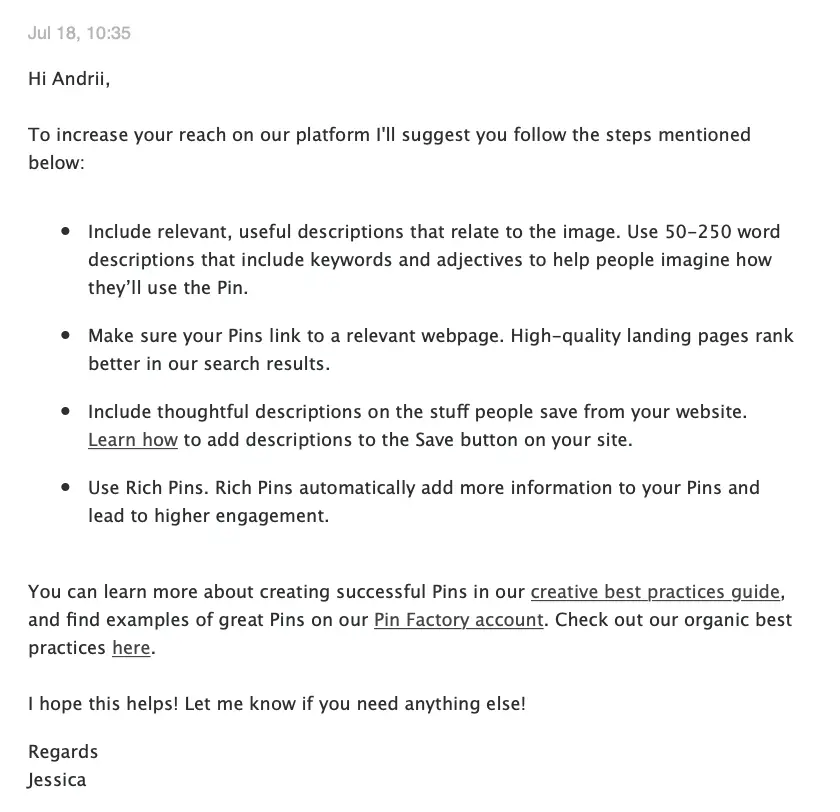Click the bullet dot before "Use Rich Pins"

tap(66, 488)
